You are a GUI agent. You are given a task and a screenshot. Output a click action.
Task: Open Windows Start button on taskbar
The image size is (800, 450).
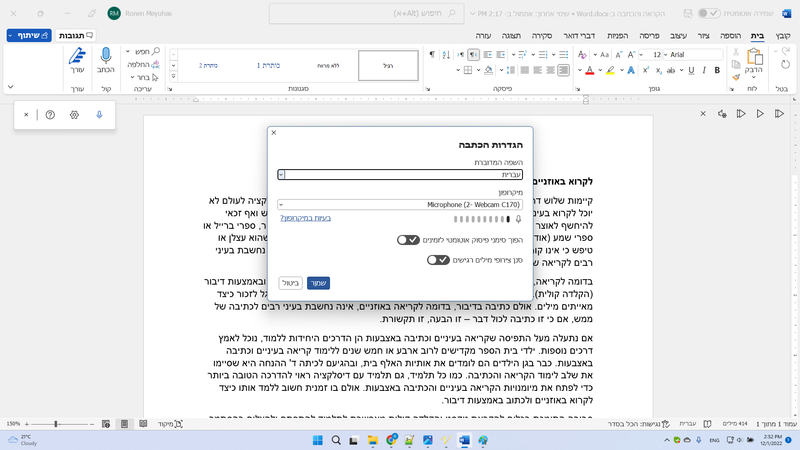[x=317, y=440]
